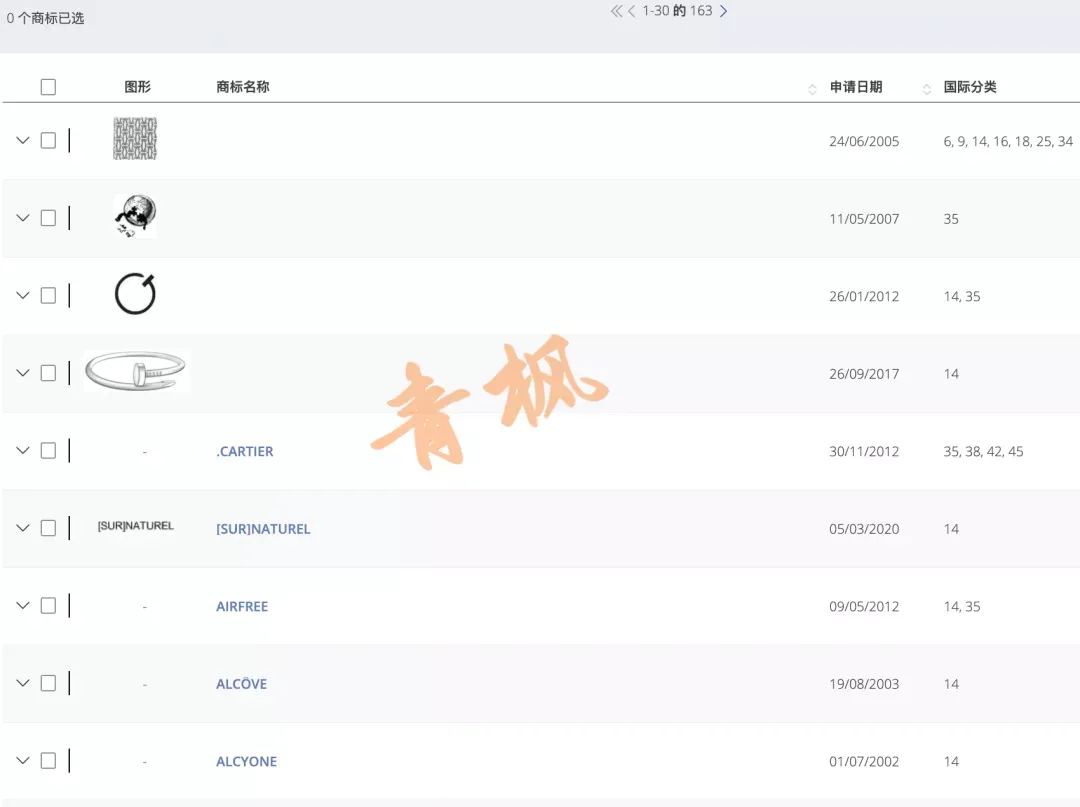
Task: Click the 图形 column header
Action: [137, 87]
